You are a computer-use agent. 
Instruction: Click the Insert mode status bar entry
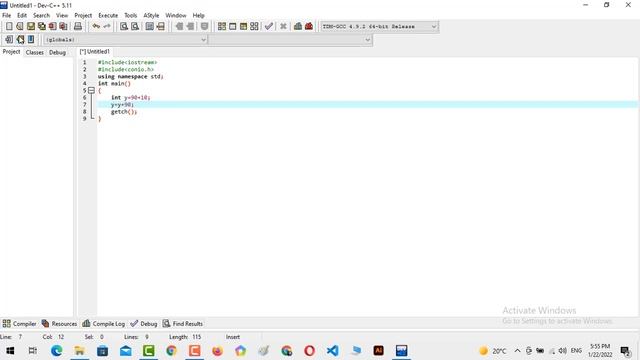pos(233,337)
